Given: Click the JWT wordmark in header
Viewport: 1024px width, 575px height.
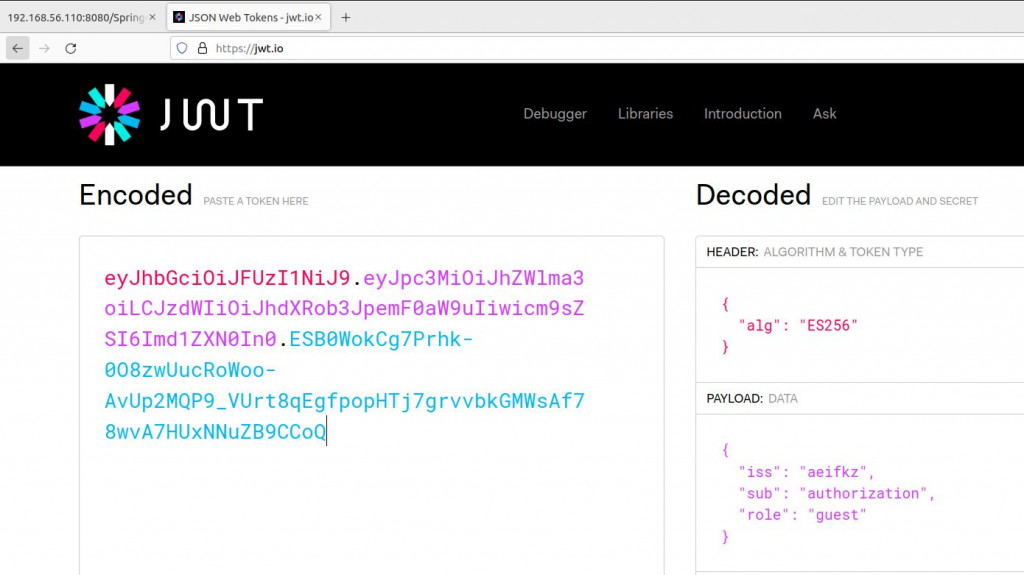Looking at the screenshot, I should [212, 114].
